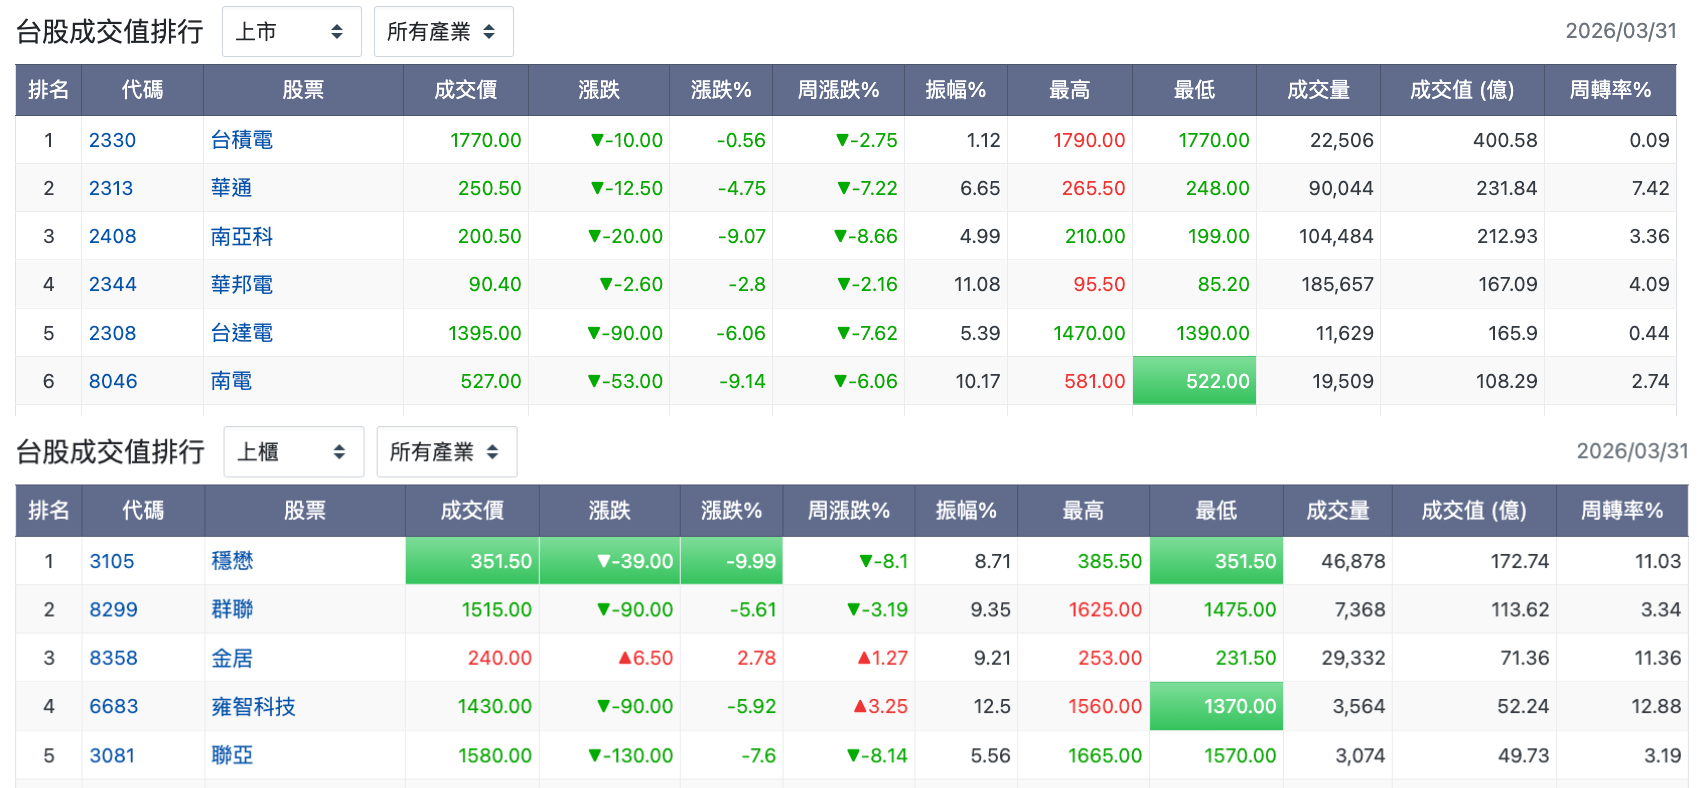Viewport: 1708px width, 788px height.
Task: Open the second table's 所有產業 dropdown
Action: [446, 452]
